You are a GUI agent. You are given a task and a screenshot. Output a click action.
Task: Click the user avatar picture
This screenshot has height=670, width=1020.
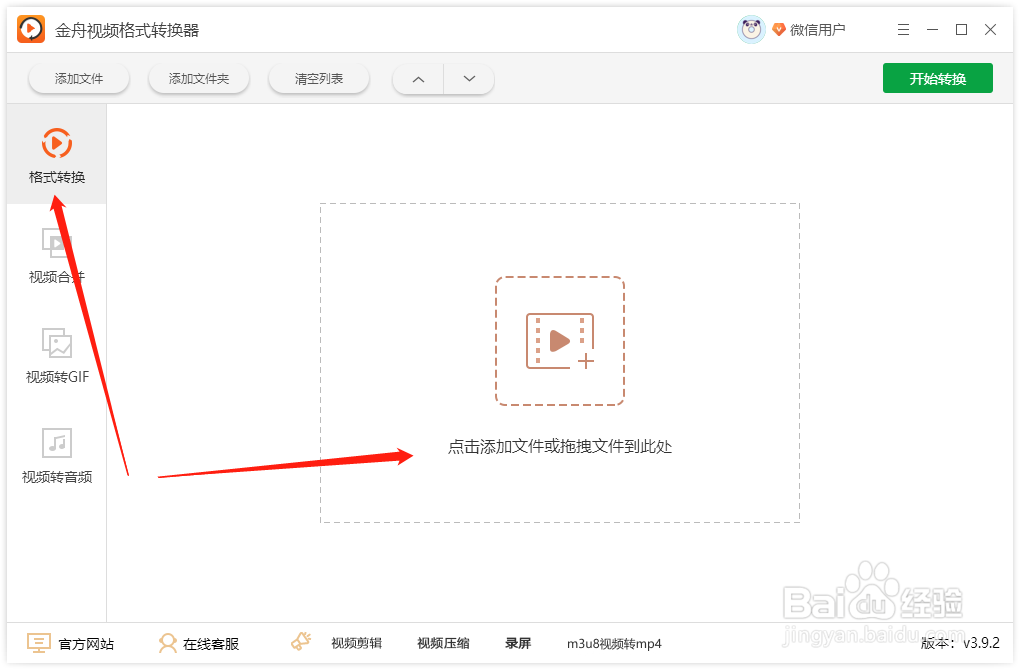click(750, 28)
